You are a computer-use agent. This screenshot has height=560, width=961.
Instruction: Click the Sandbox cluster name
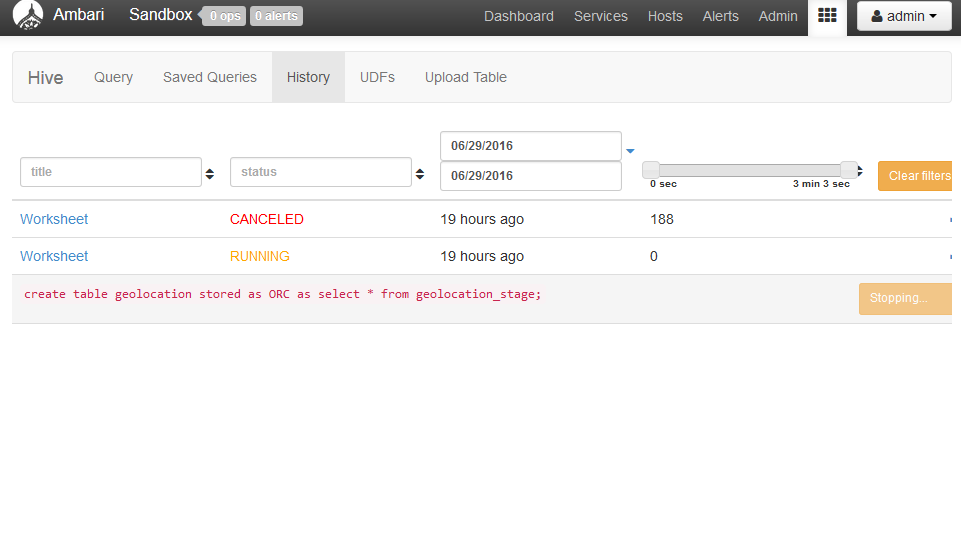tap(161, 15)
